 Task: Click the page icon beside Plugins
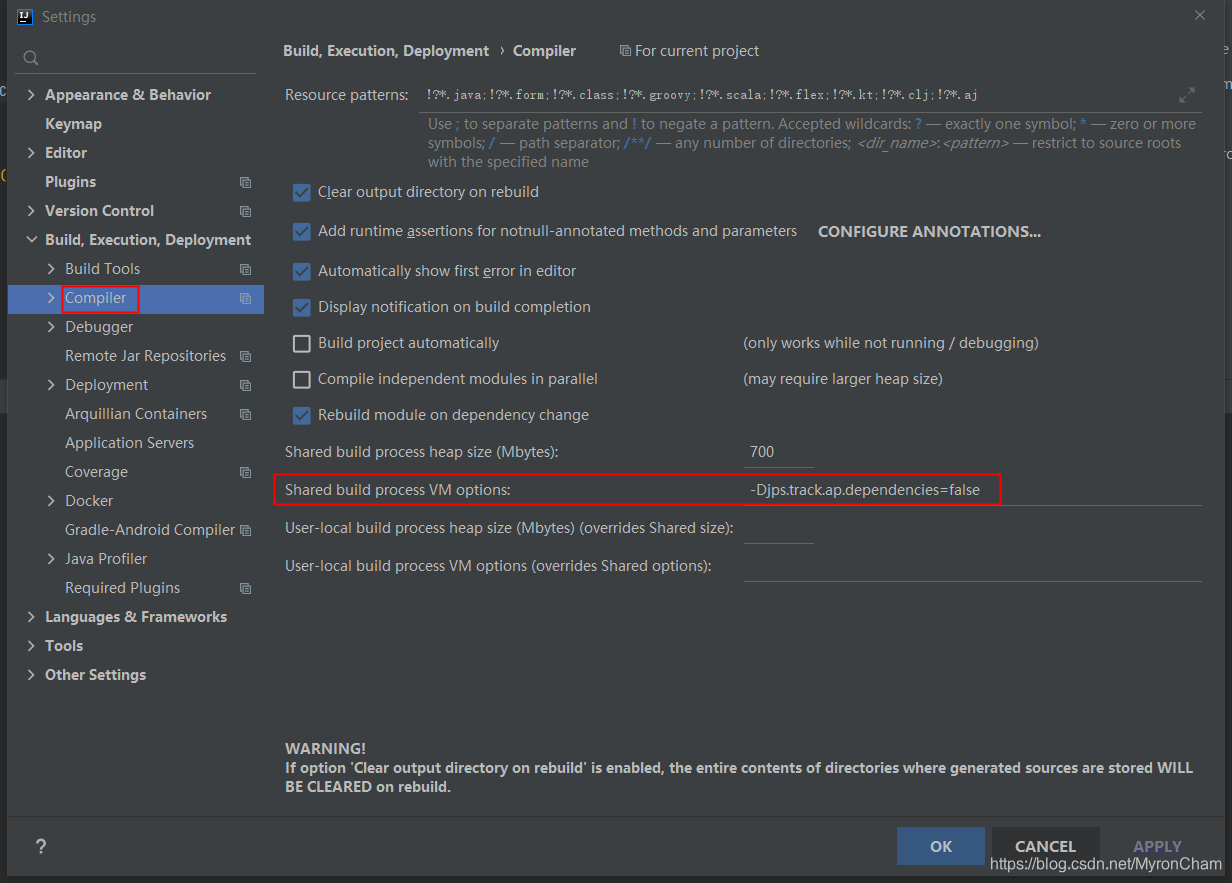[x=245, y=182]
